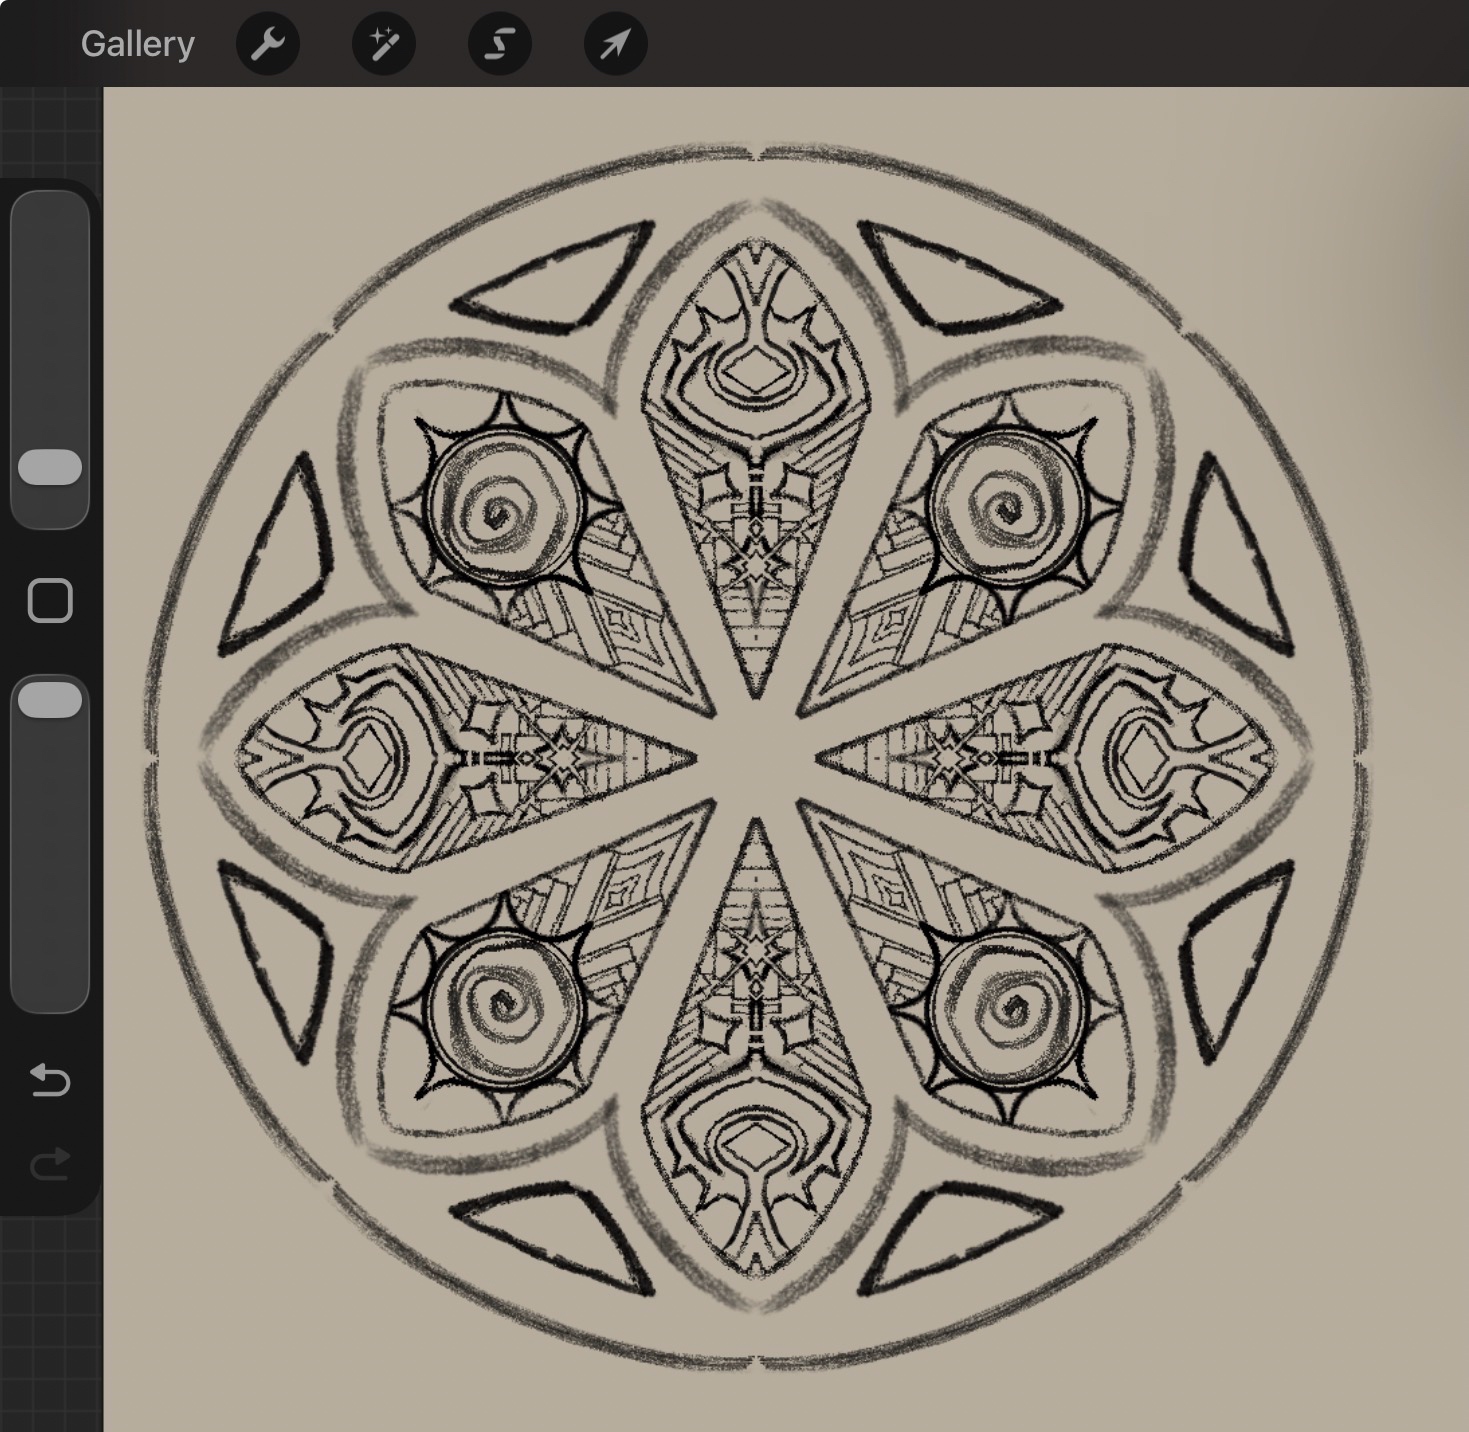Activate the Selection S-shaped tool
This screenshot has height=1432, width=1469.
(x=500, y=44)
